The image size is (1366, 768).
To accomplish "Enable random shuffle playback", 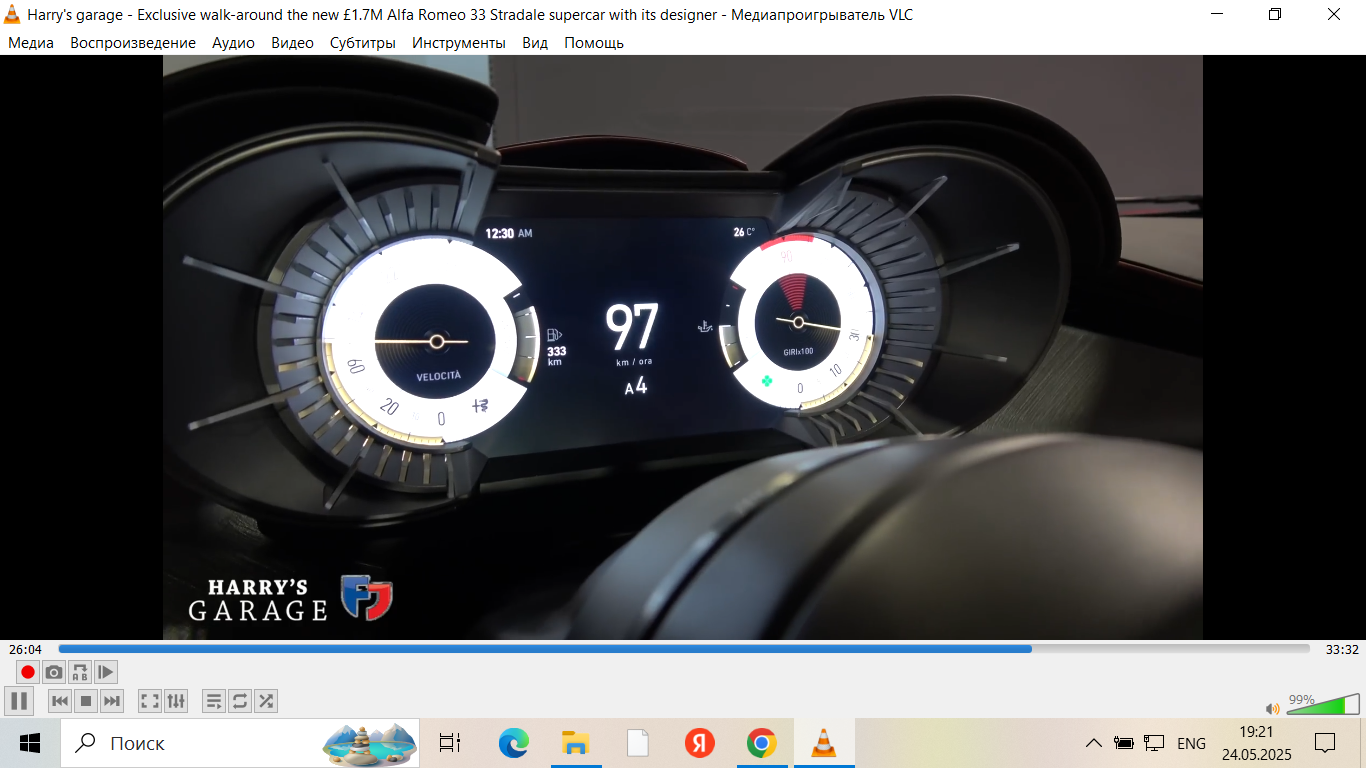I will point(266,701).
